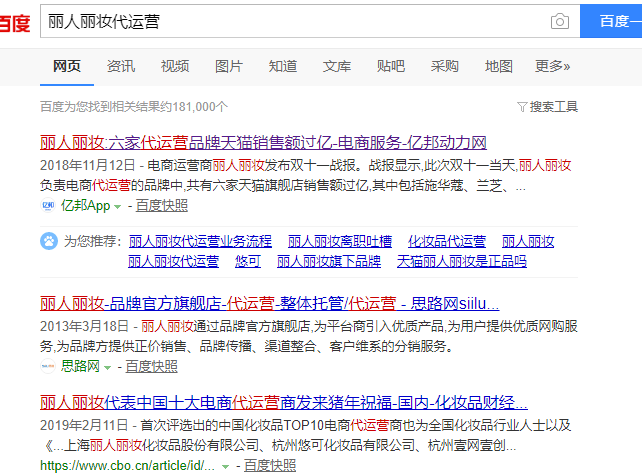642x476 pixels.
Task: Click the camera image-search icon
Action: 560,21
